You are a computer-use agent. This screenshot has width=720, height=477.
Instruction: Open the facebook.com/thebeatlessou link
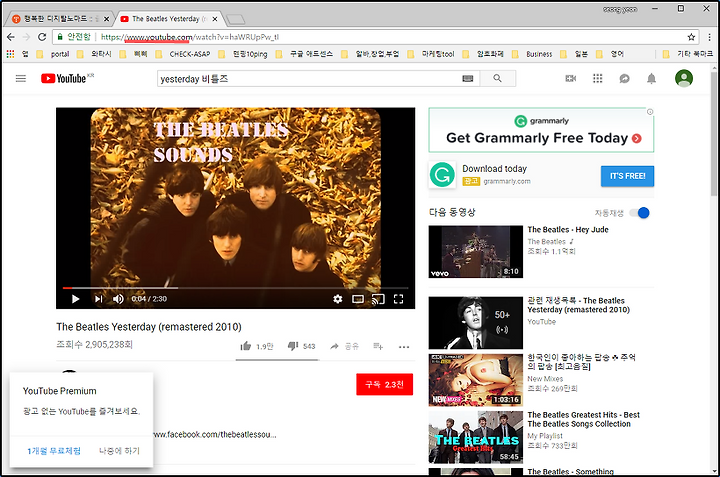tap(215, 434)
